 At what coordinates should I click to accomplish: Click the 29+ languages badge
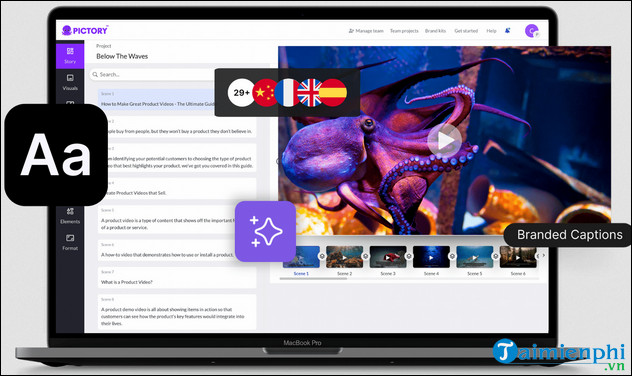tap(241, 93)
